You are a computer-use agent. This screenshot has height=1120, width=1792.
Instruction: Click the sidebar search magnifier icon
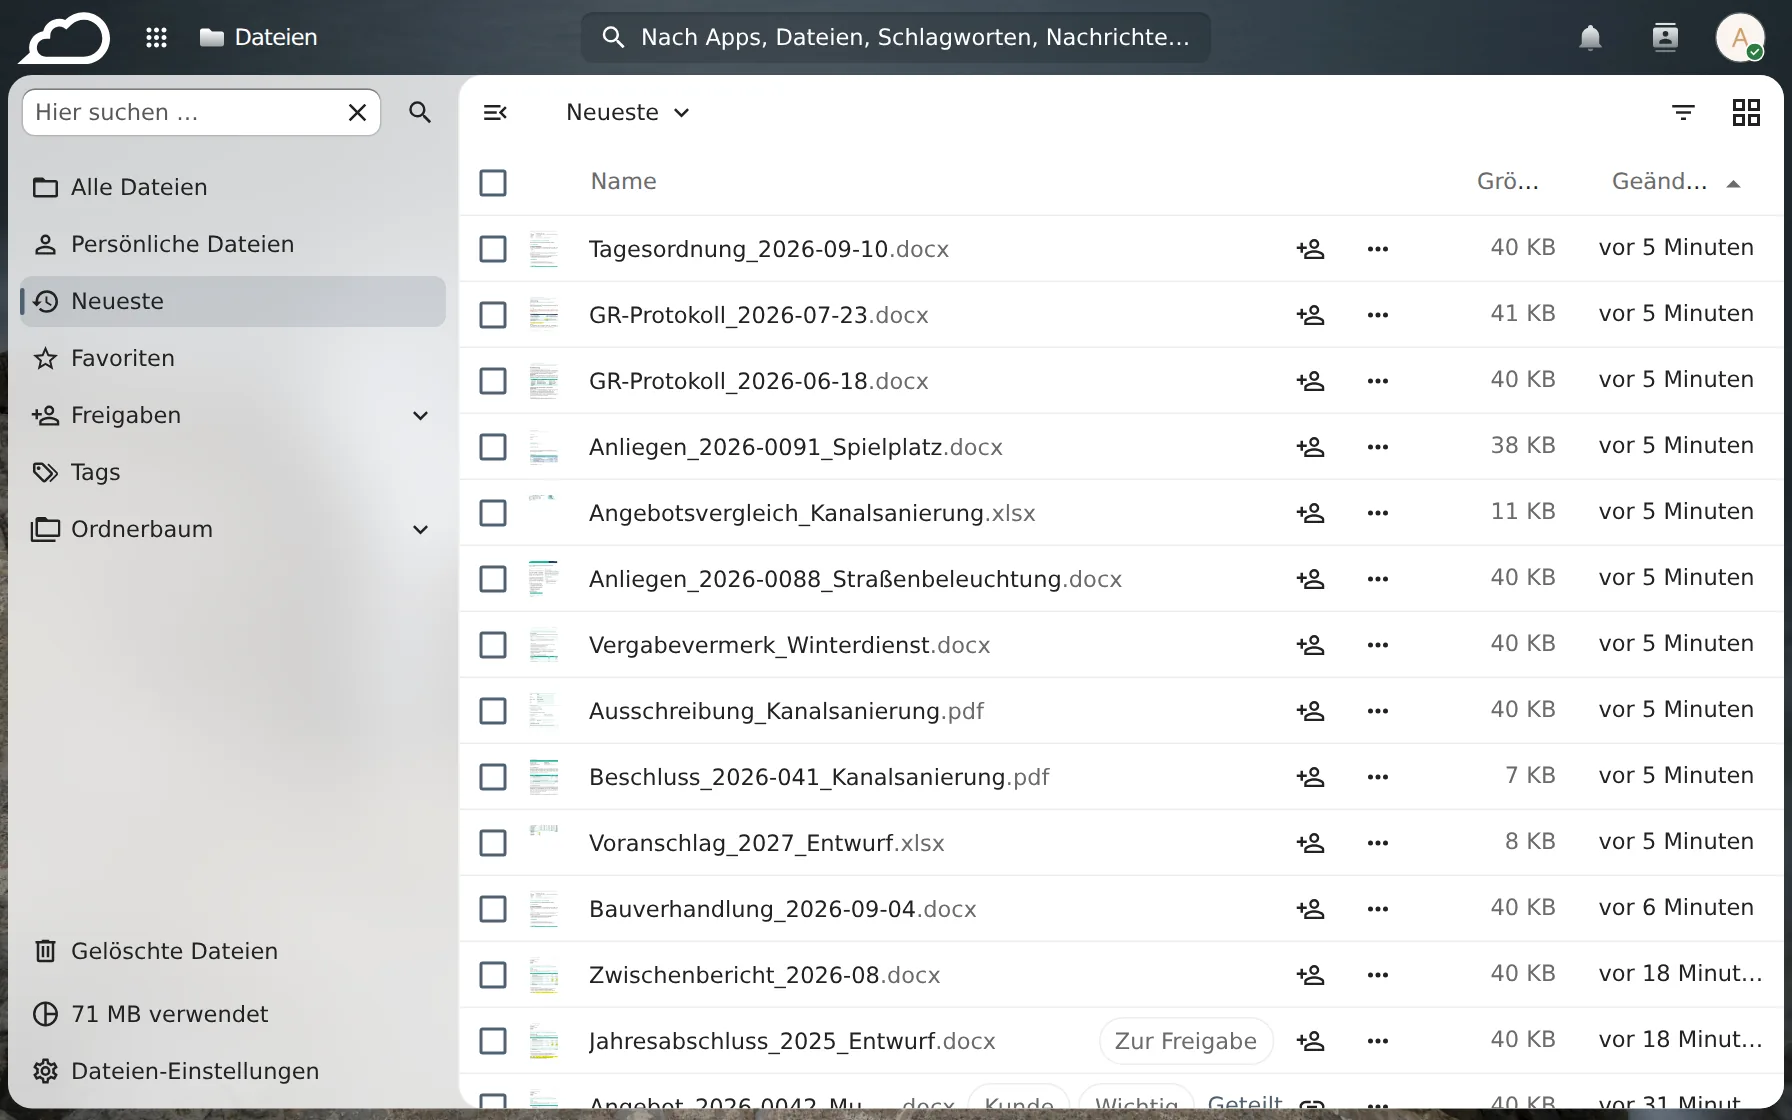click(x=420, y=112)
